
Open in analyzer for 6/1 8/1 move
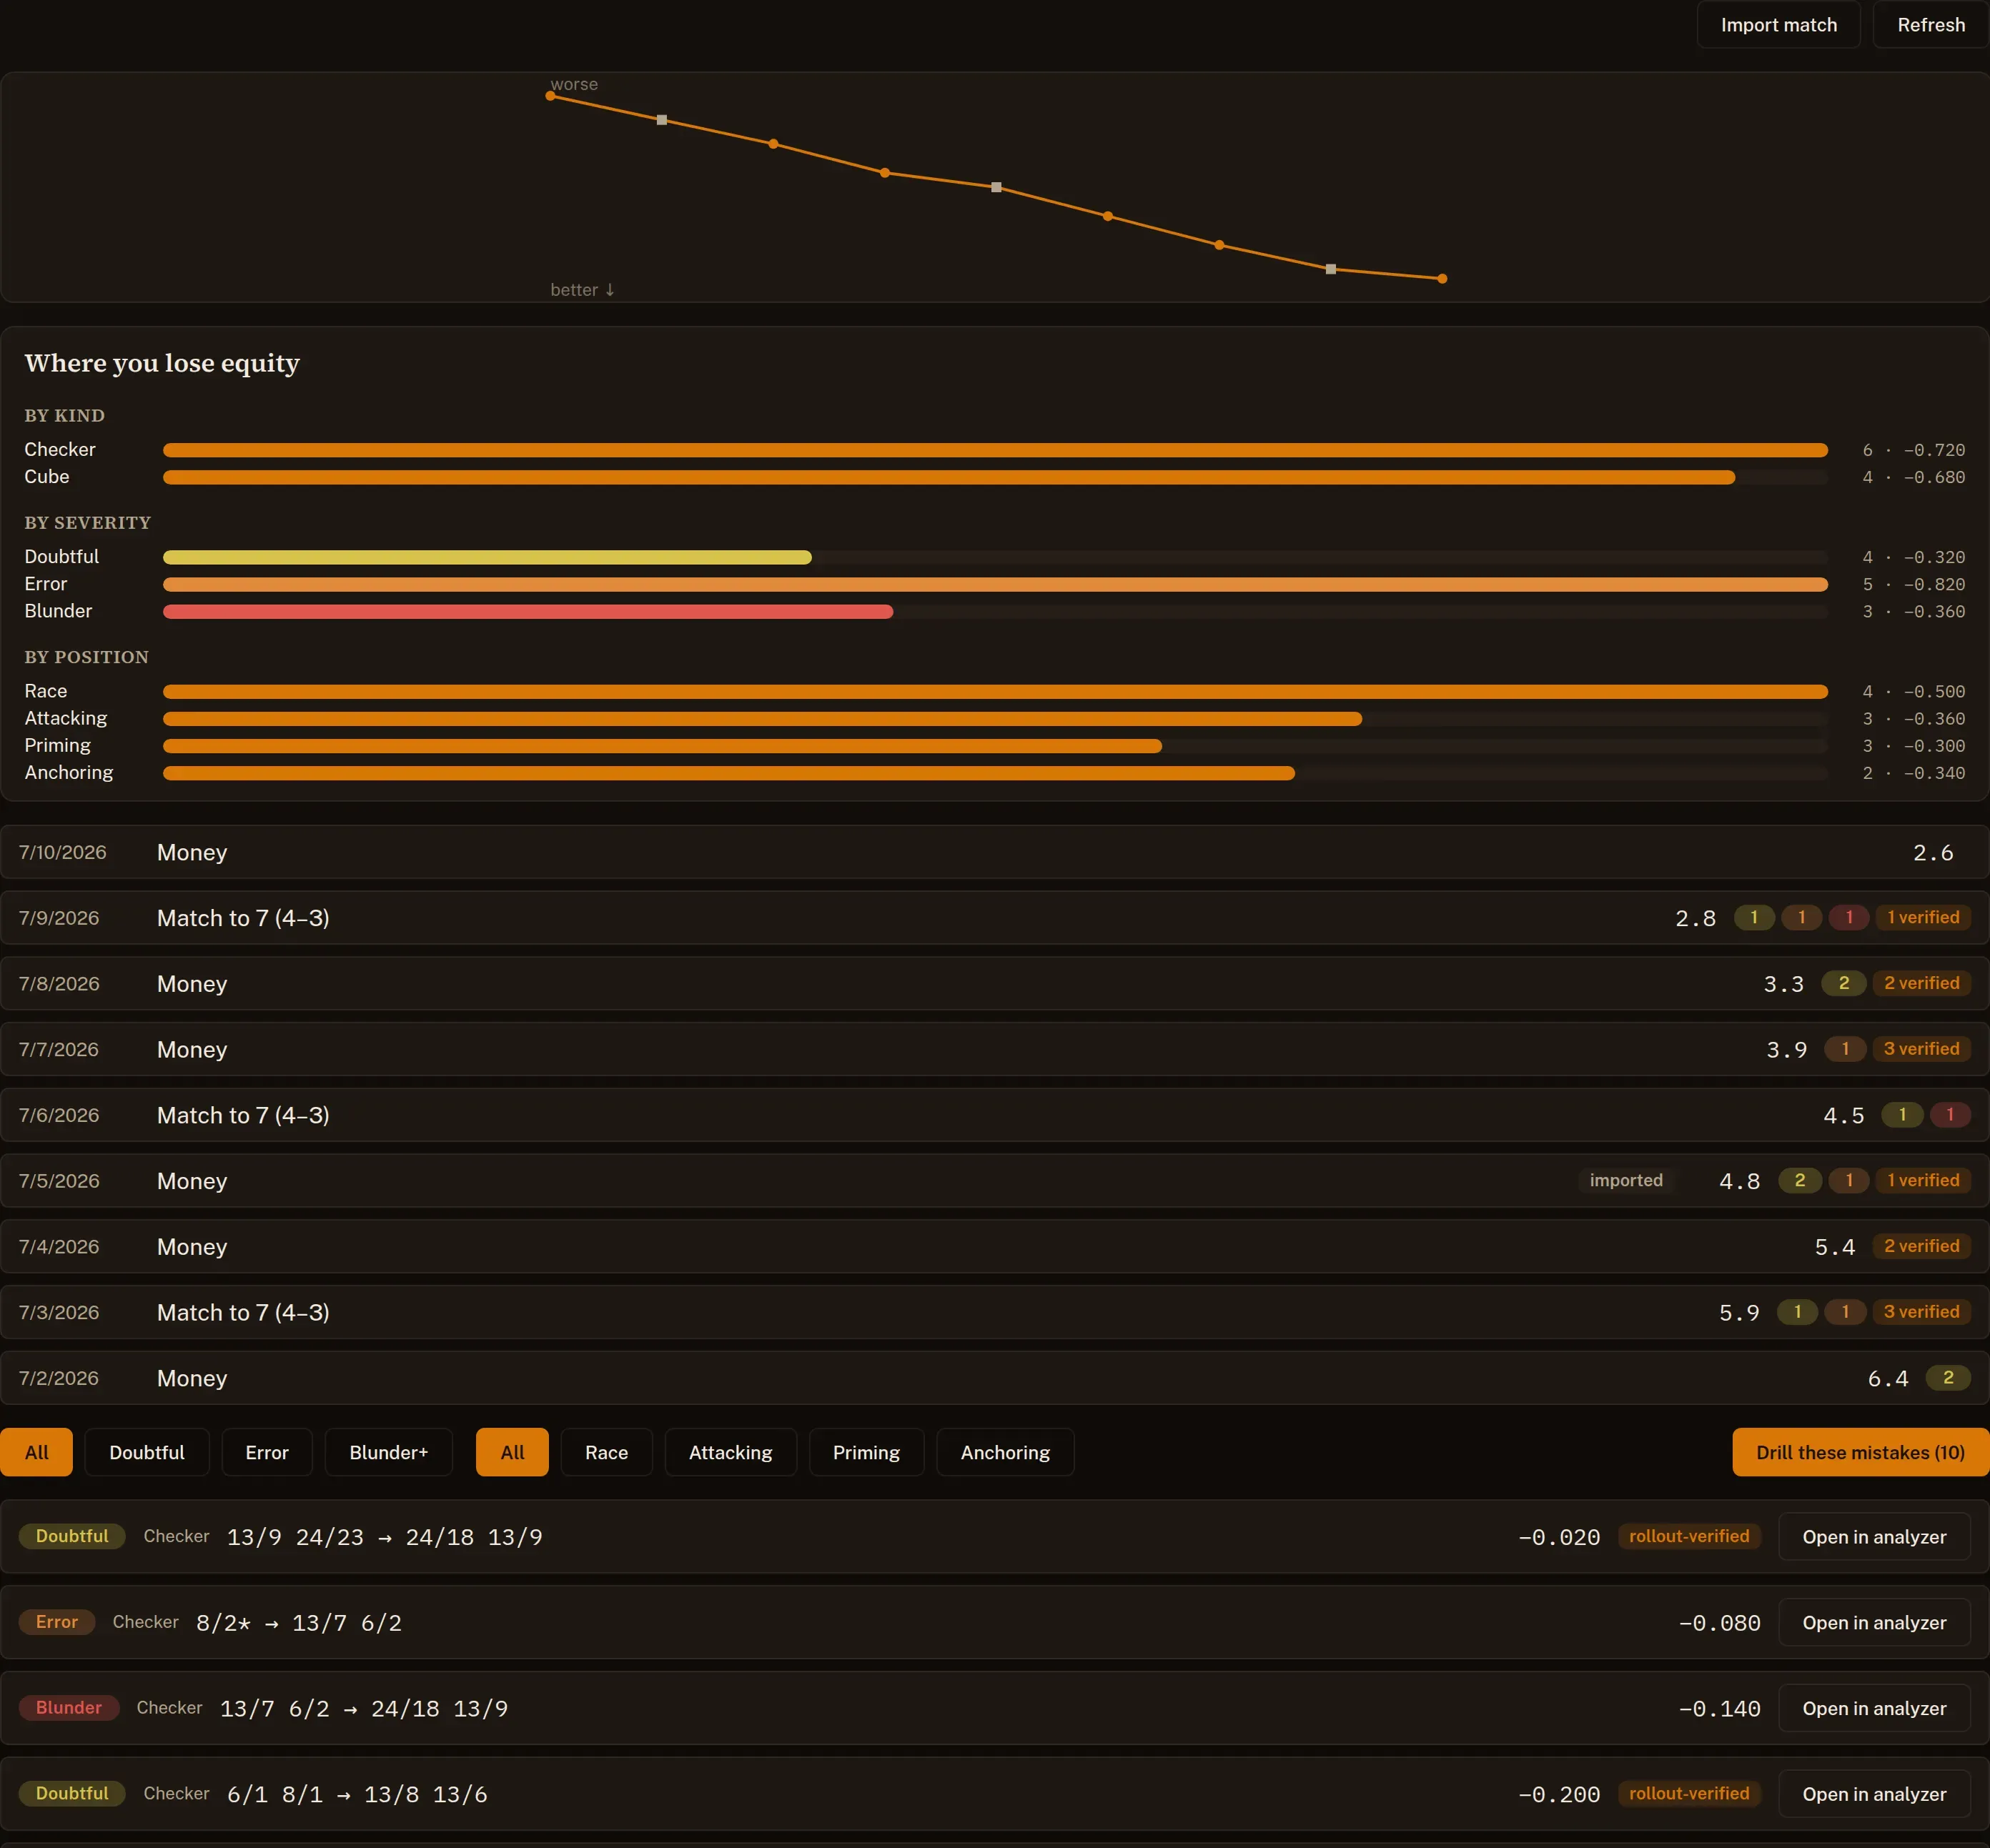[1874, 1794]
